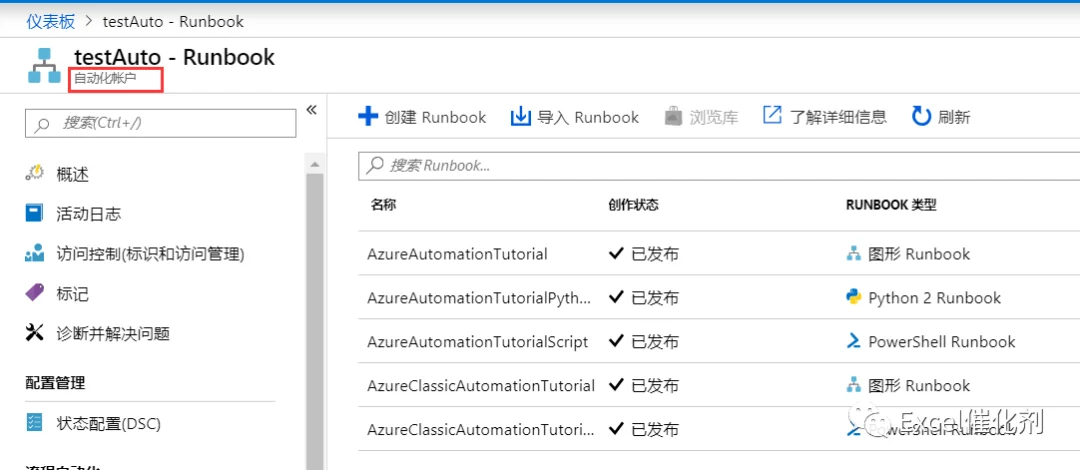Click the 浏览库 button
Screen dimensions: 1080x470
[x=701, y=116]
